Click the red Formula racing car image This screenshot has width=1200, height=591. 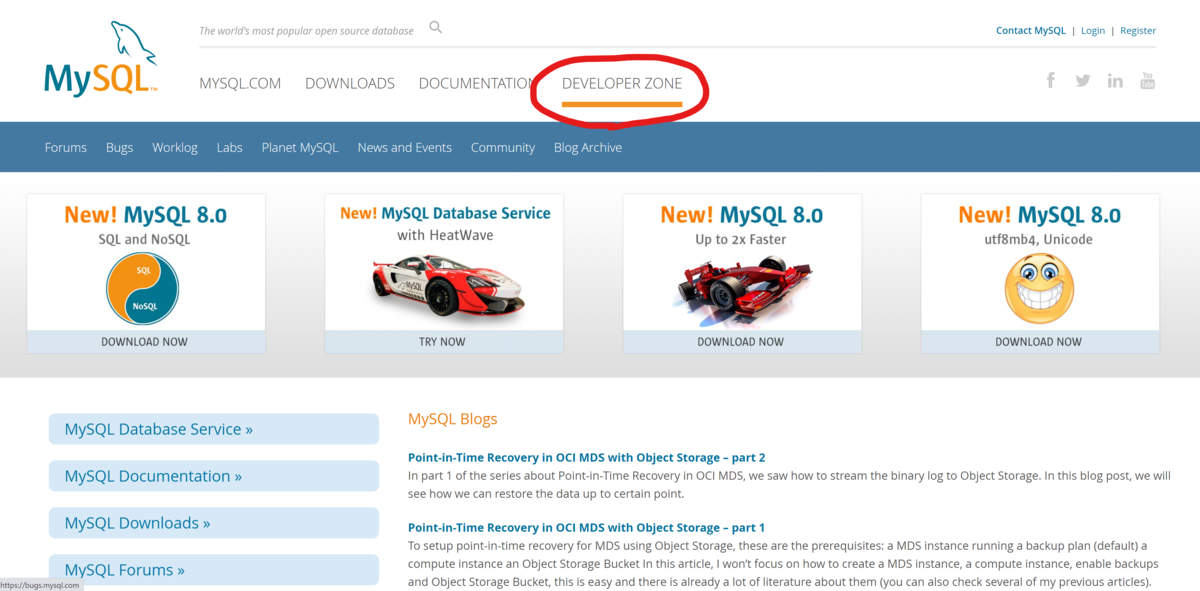741,290
